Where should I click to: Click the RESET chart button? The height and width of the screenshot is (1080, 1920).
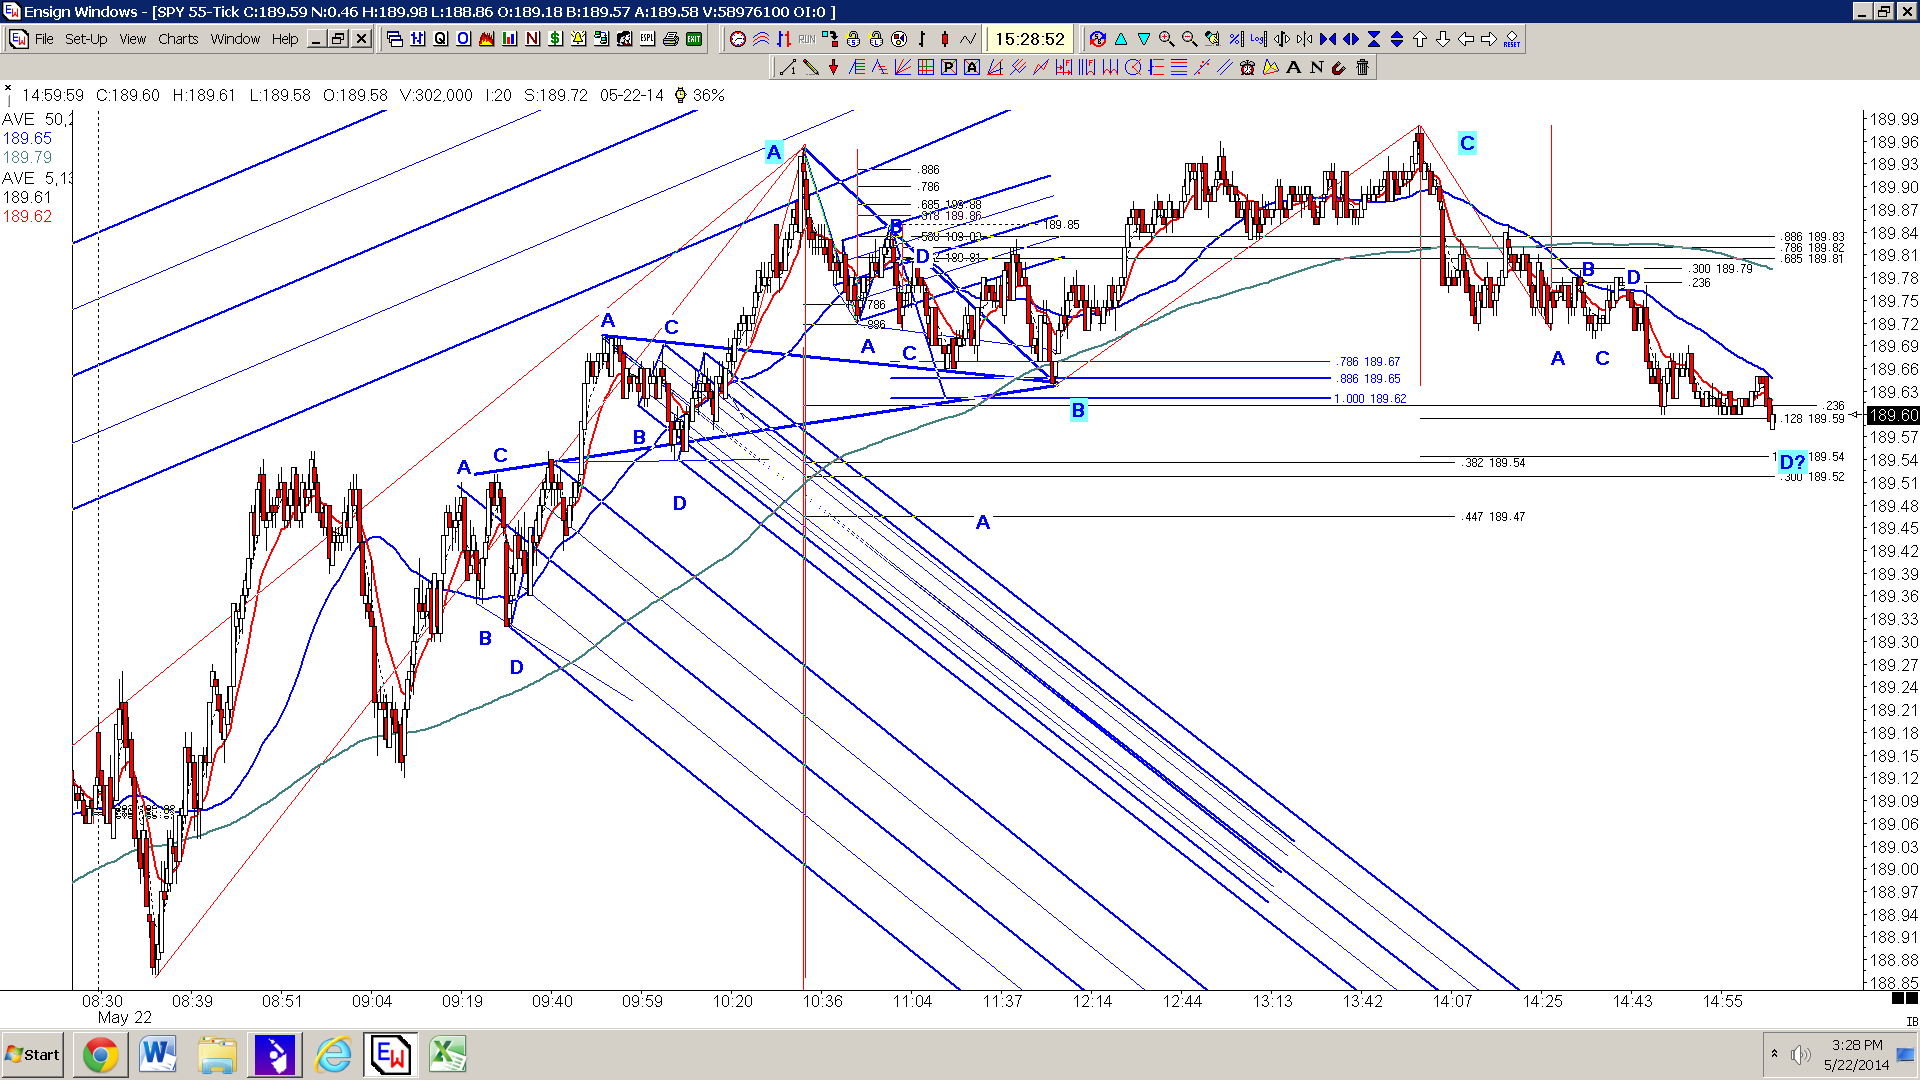tap(1511, 39)
